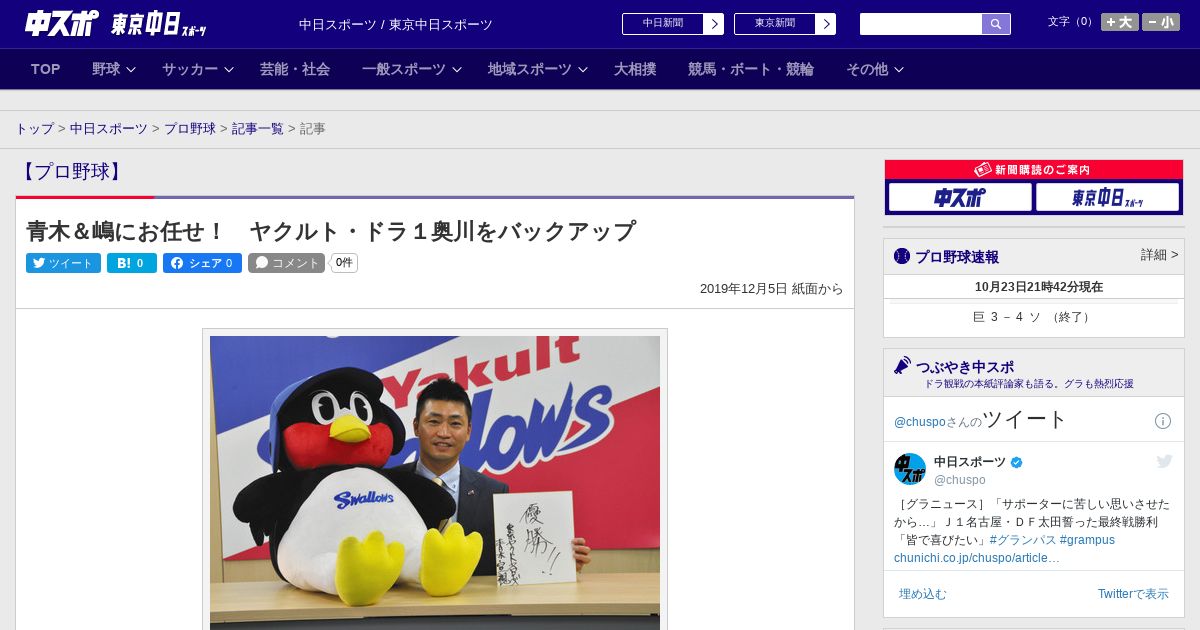Viewport: 1200px width, 630px height.
Task: Click the プロ野球 breadcrumb link
Action: tap(190, 129)
